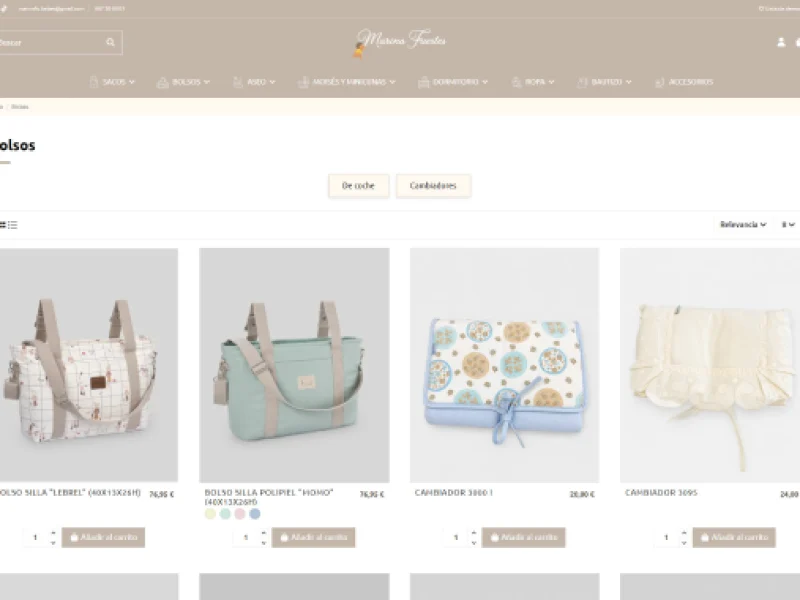Open the Cambiador 3095 product image
The height and width of the screenshot is (600, 800).
(x=710, y=365)
